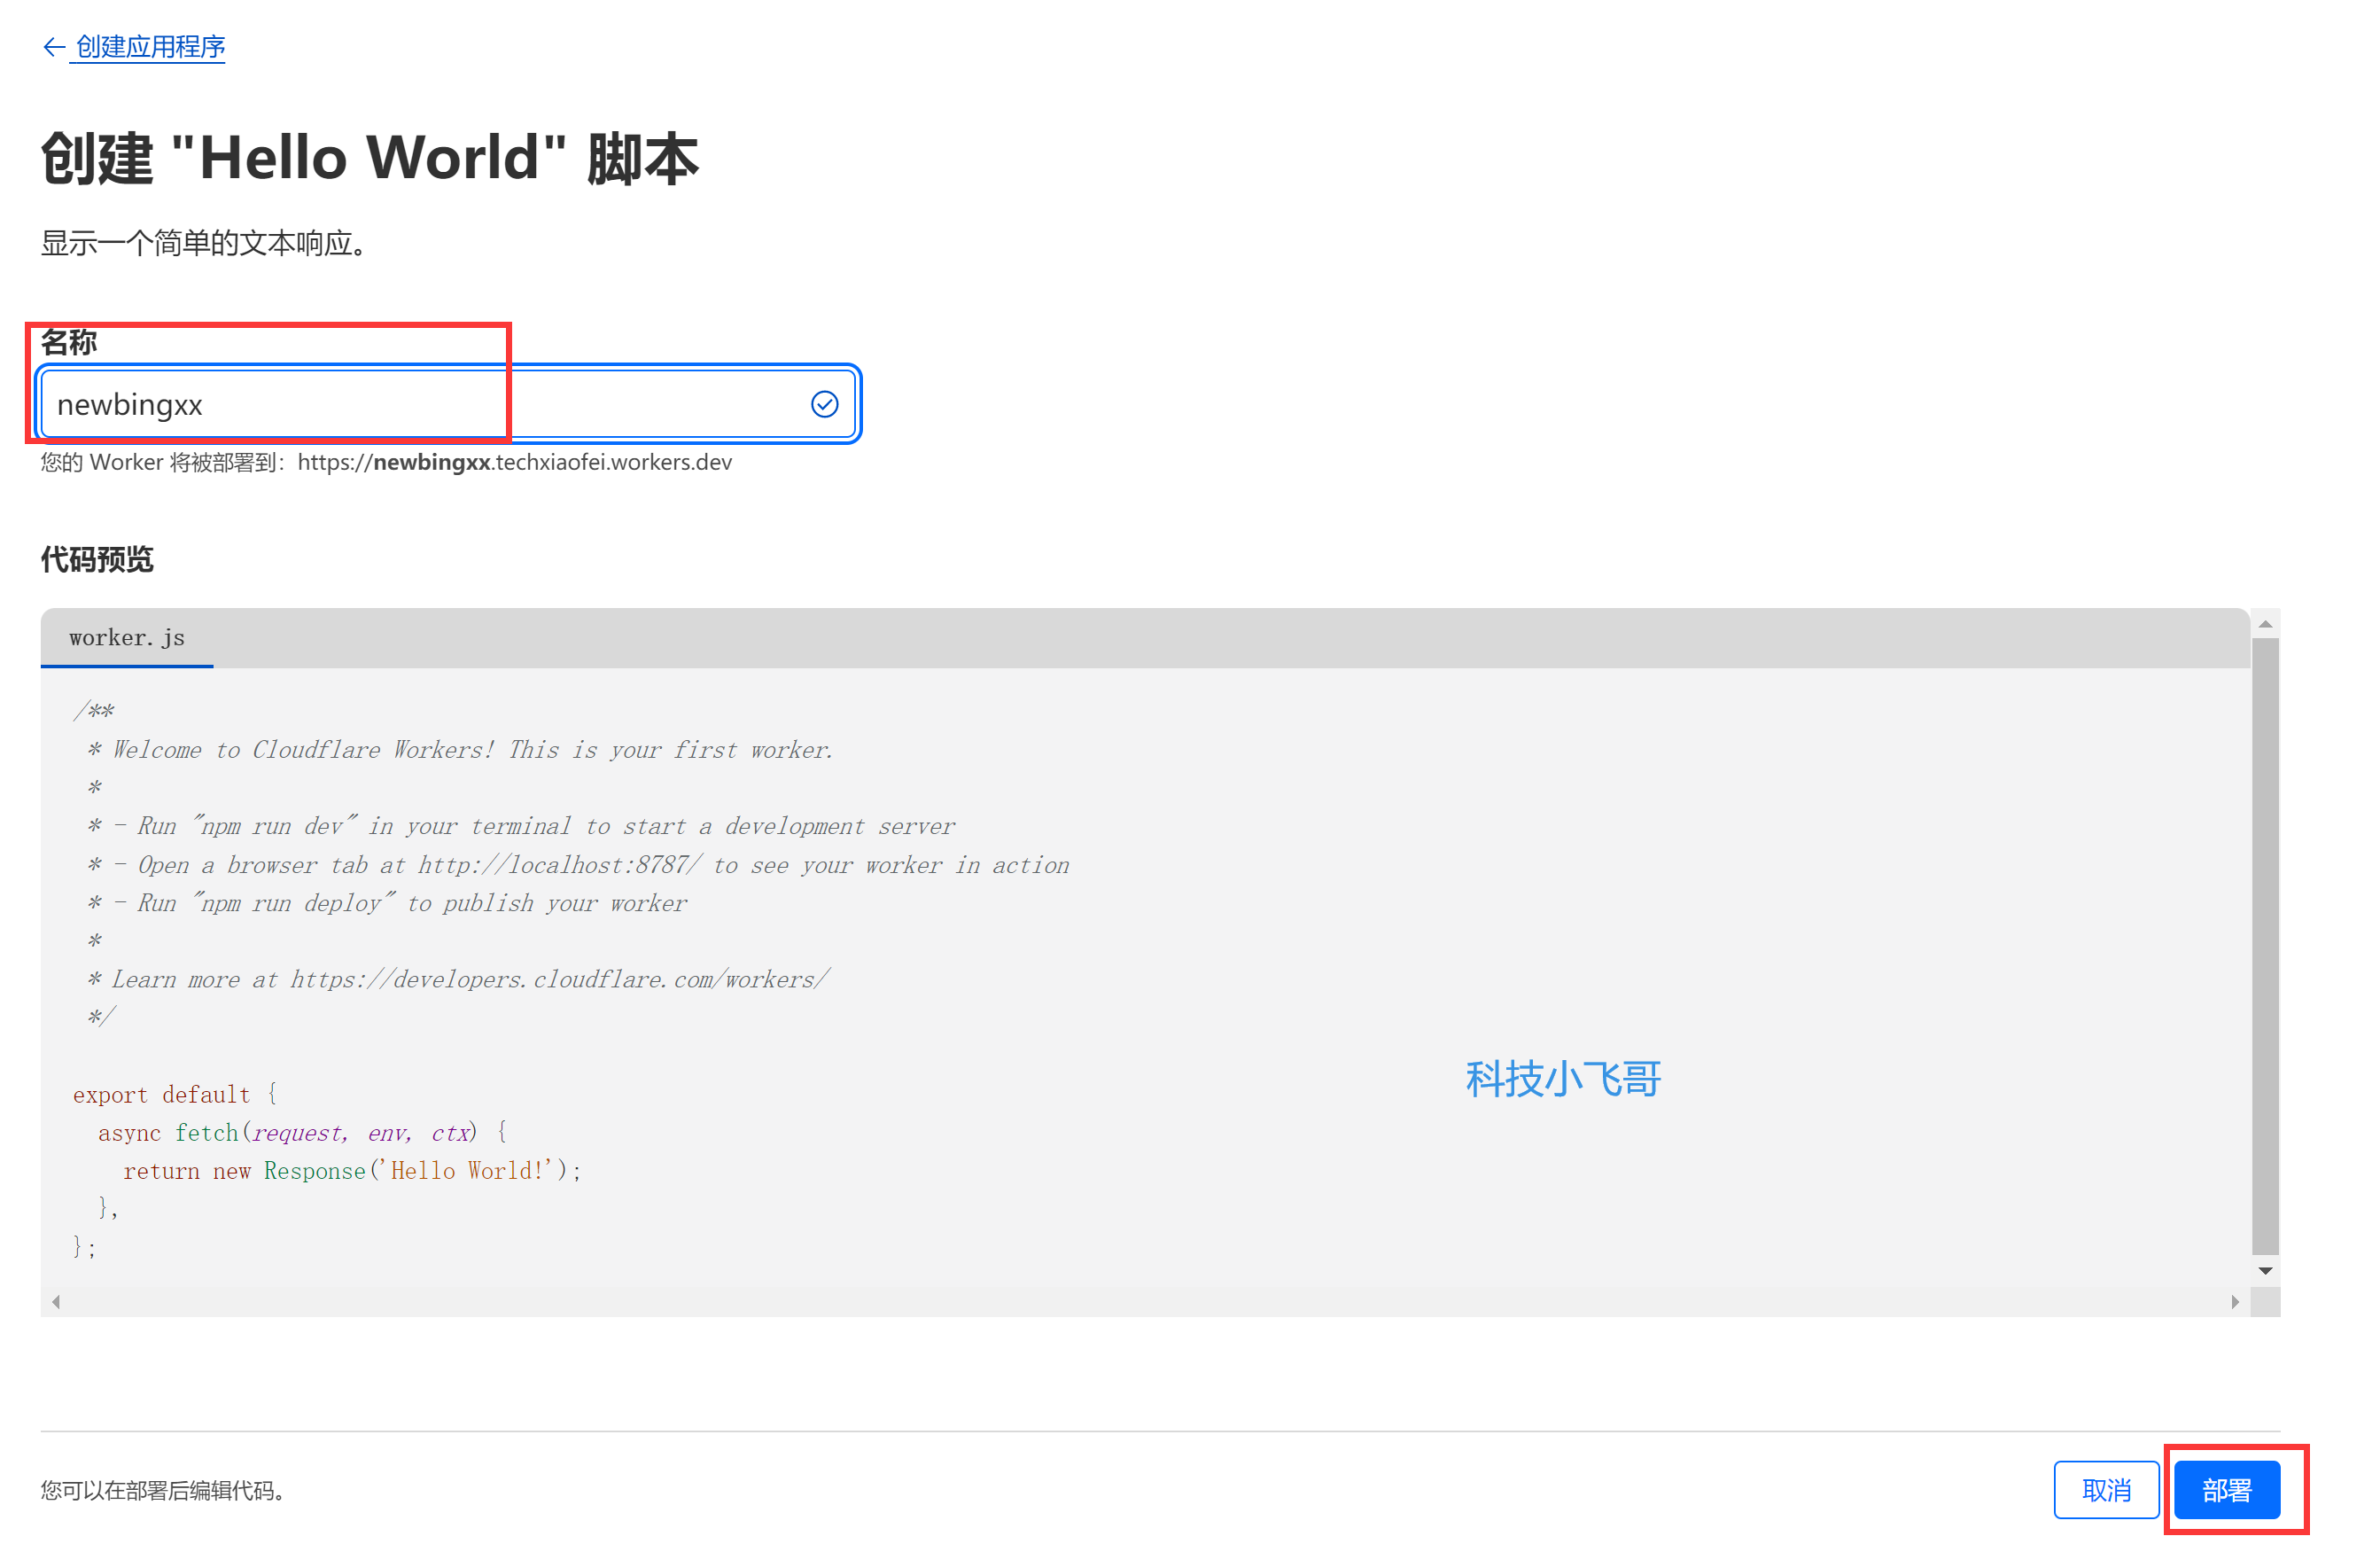This screenshot has width=2380, height=1544.
Task: Click the vertical scrollbar thumb of code preview
Action: pos(2265,945)
